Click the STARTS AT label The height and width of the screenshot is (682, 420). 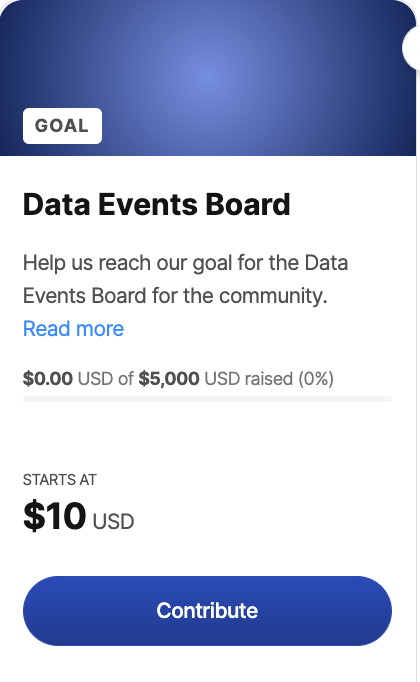60,480
